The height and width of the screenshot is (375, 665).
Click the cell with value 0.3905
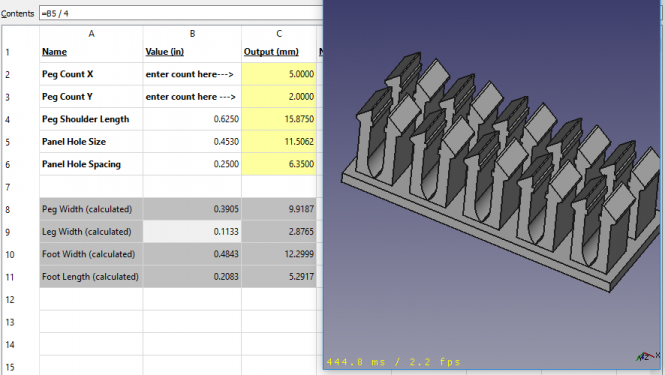192,209
